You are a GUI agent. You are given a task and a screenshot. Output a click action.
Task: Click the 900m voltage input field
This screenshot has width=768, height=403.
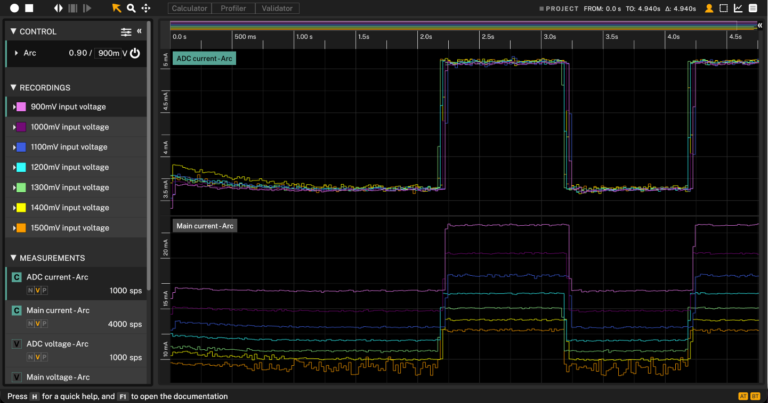click(x=108, y=53)
